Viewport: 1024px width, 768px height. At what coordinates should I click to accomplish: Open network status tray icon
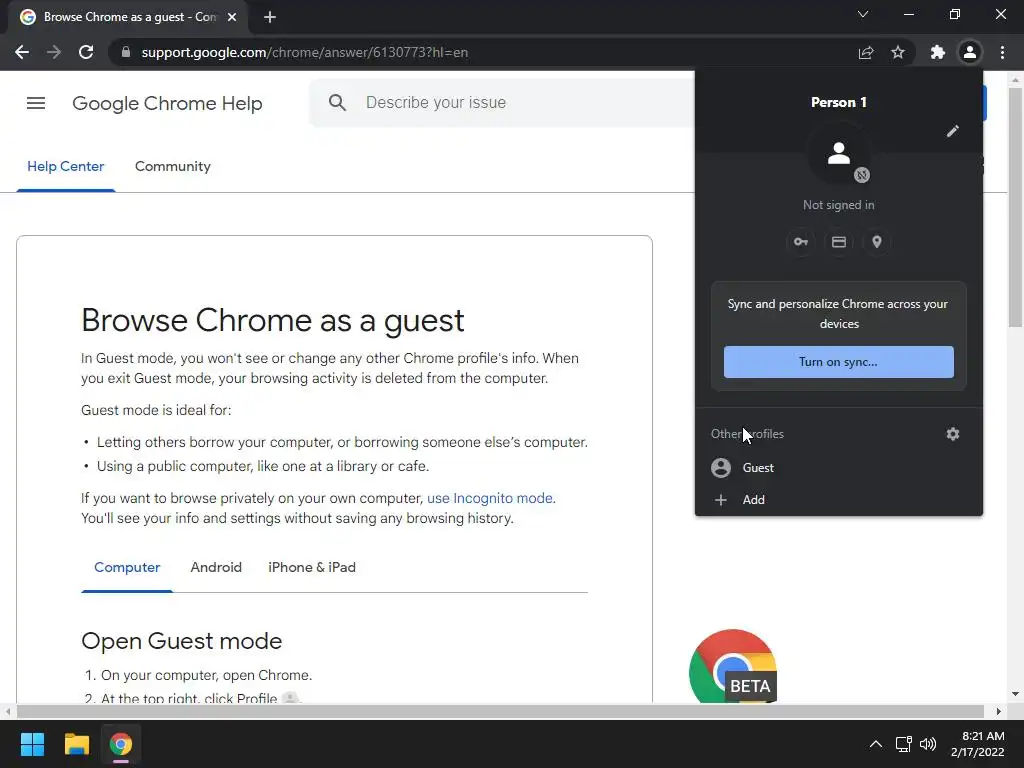904,744
